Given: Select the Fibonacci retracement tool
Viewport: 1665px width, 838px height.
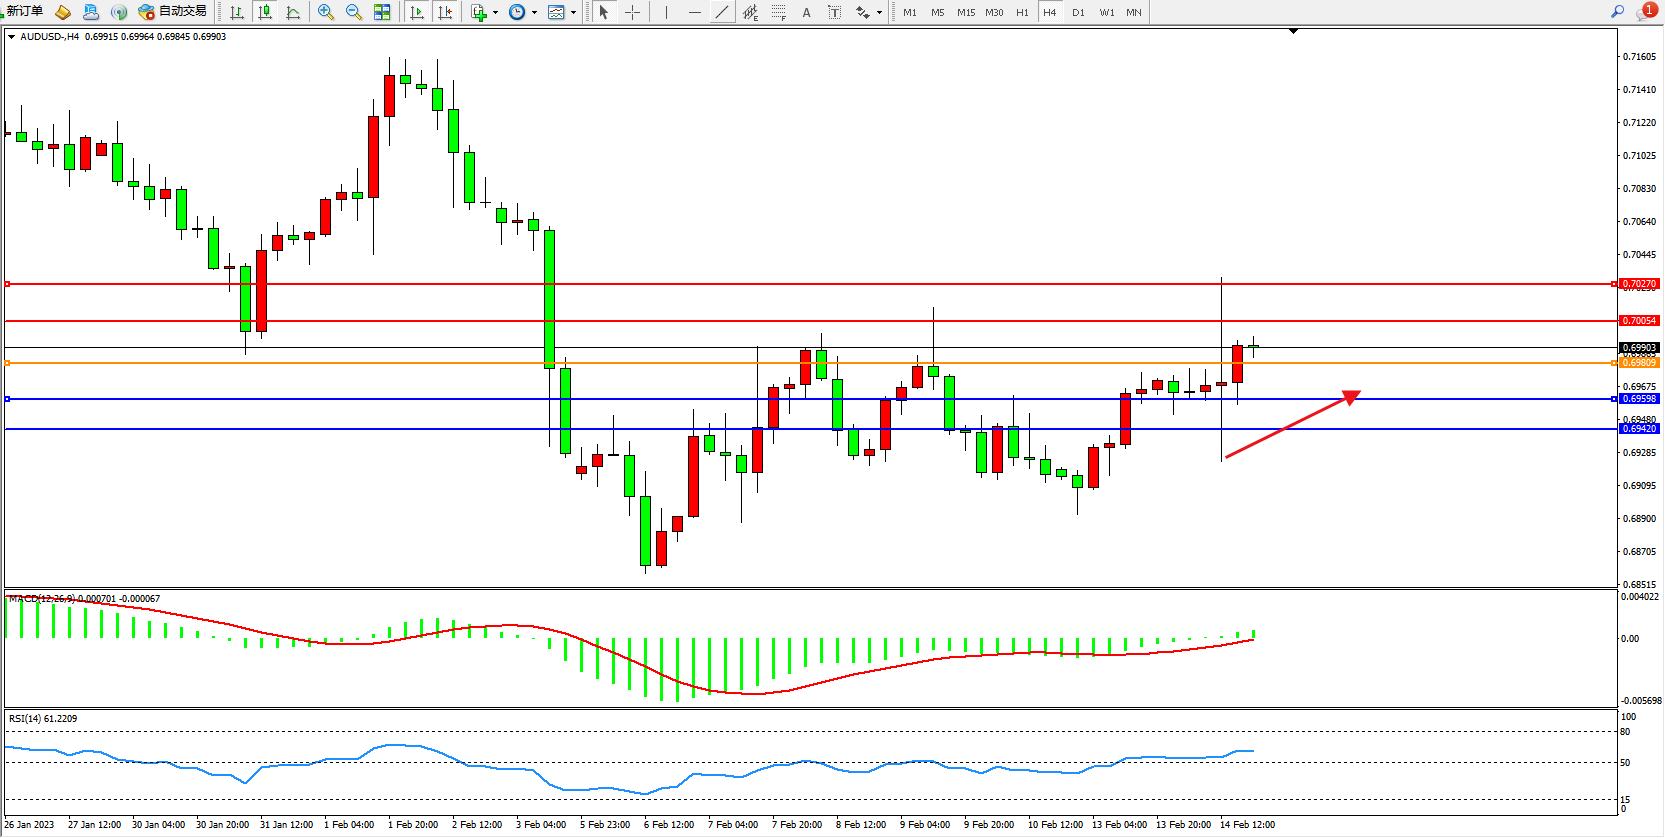Looking at the screenshot, I should (778, 12).
